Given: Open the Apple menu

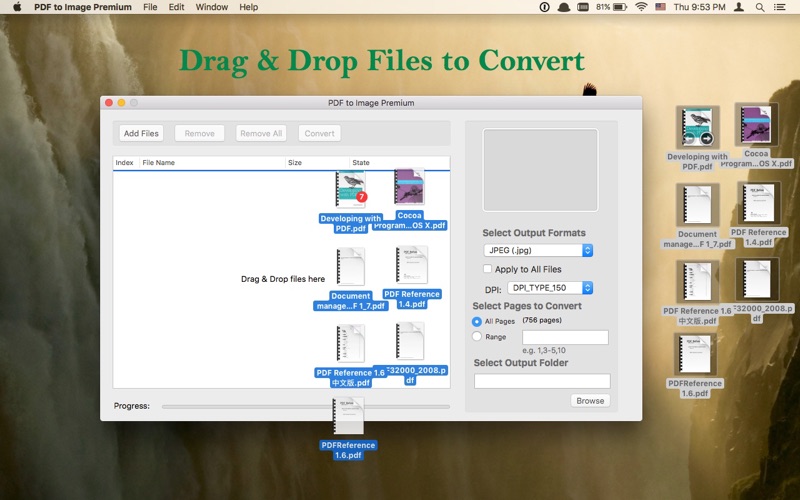Looking at the screenshot, I should coord(17,7).
